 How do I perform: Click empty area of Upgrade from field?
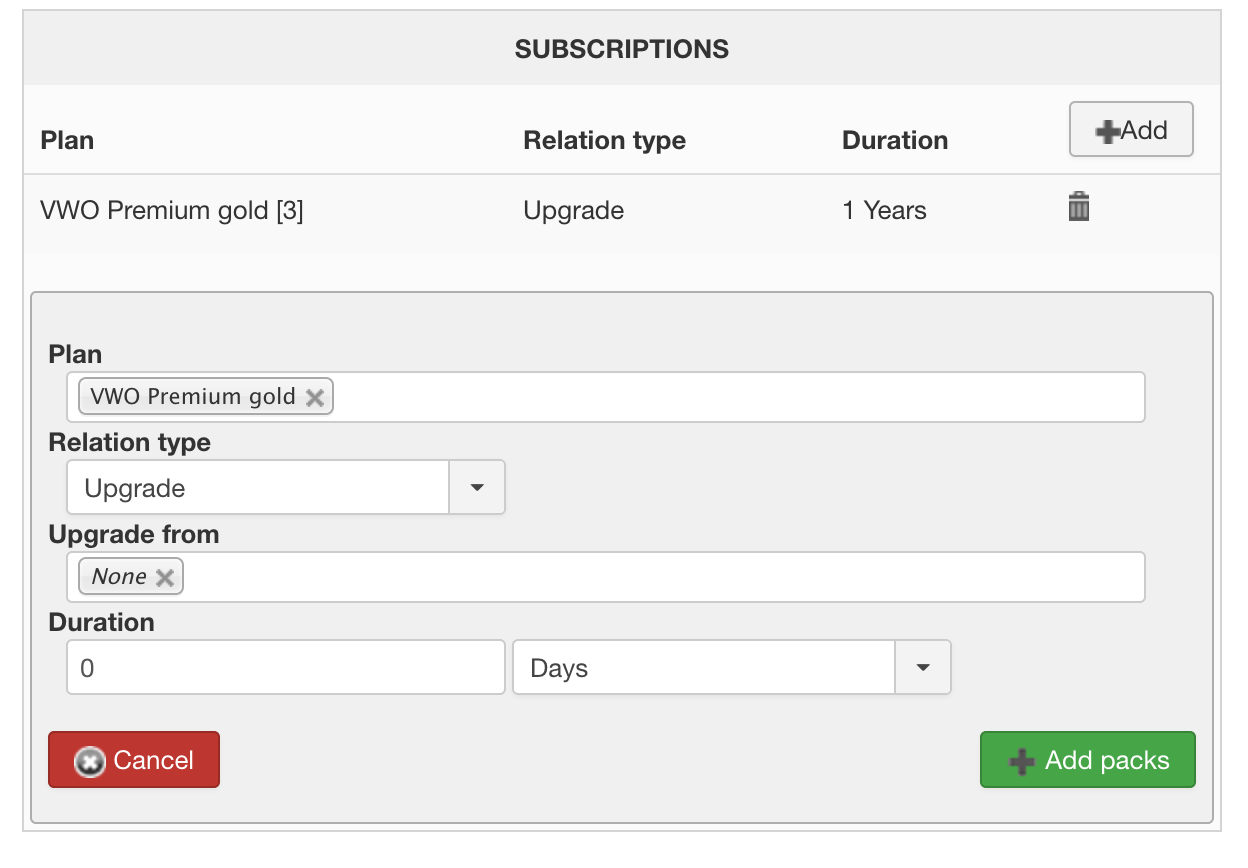tap(660, 577)
